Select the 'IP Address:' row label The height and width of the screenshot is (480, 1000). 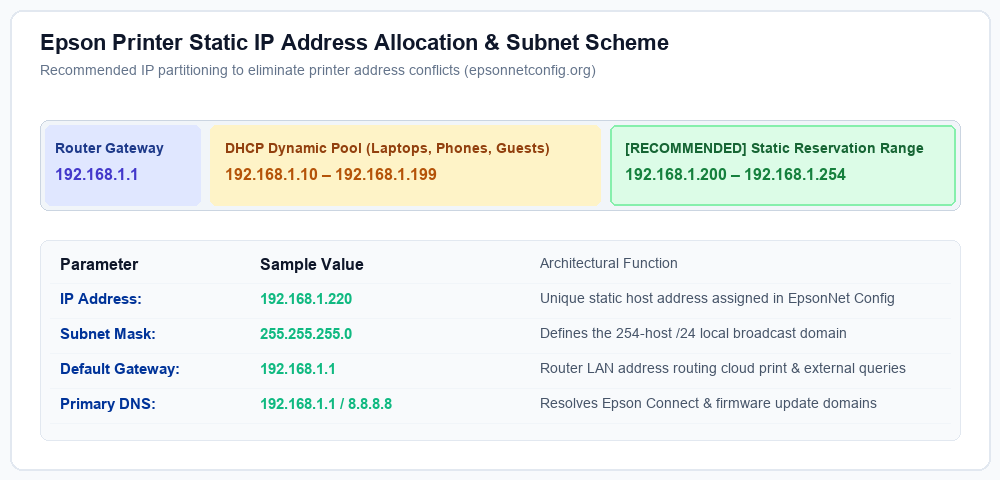pos(101,298)
